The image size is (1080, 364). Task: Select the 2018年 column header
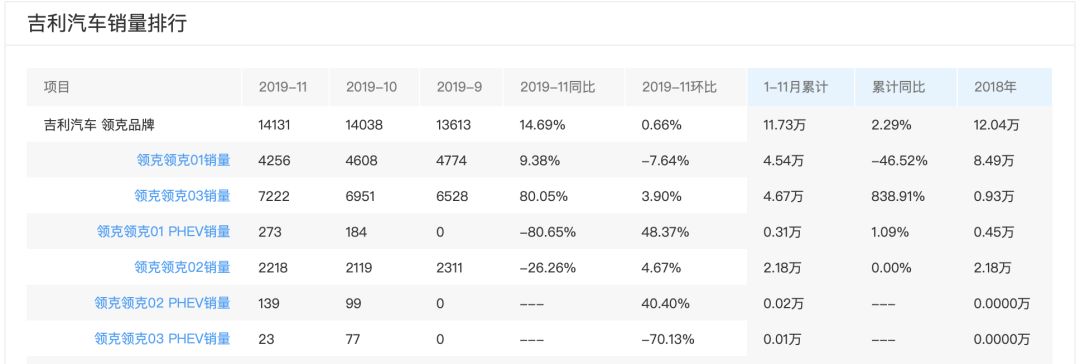point(995,88)
